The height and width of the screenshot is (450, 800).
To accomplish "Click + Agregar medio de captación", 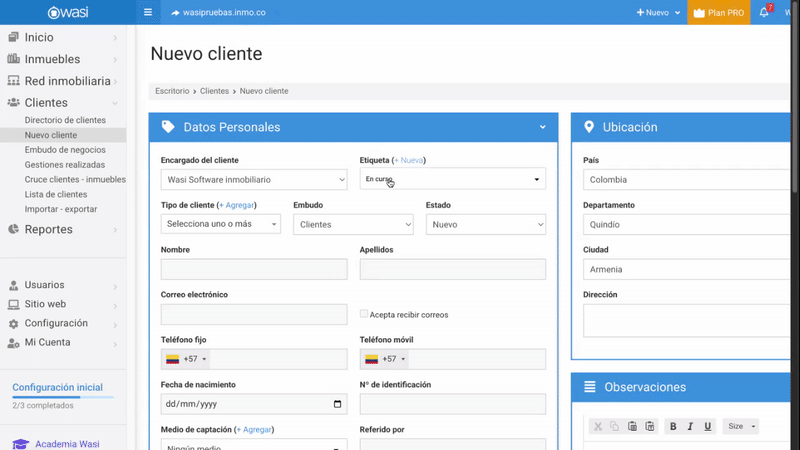I will 254,430.
